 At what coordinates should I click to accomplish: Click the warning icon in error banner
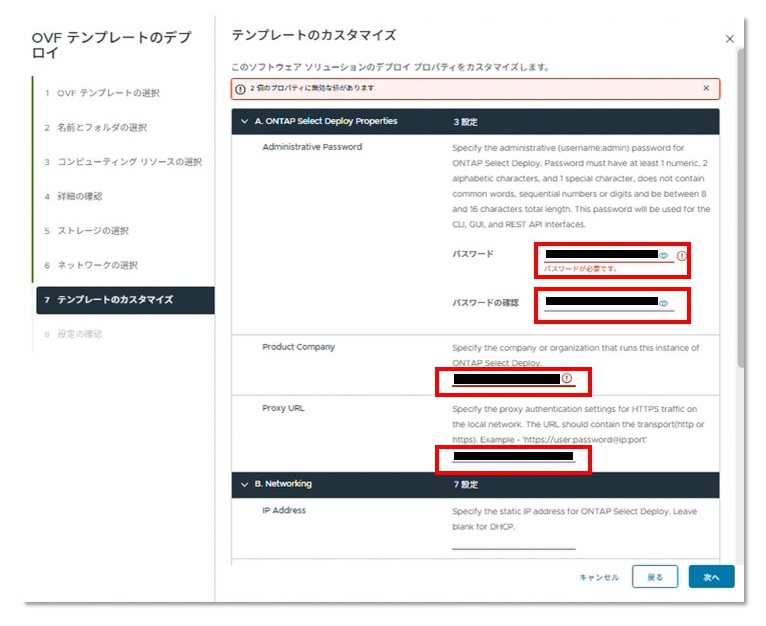coord(240,88)
